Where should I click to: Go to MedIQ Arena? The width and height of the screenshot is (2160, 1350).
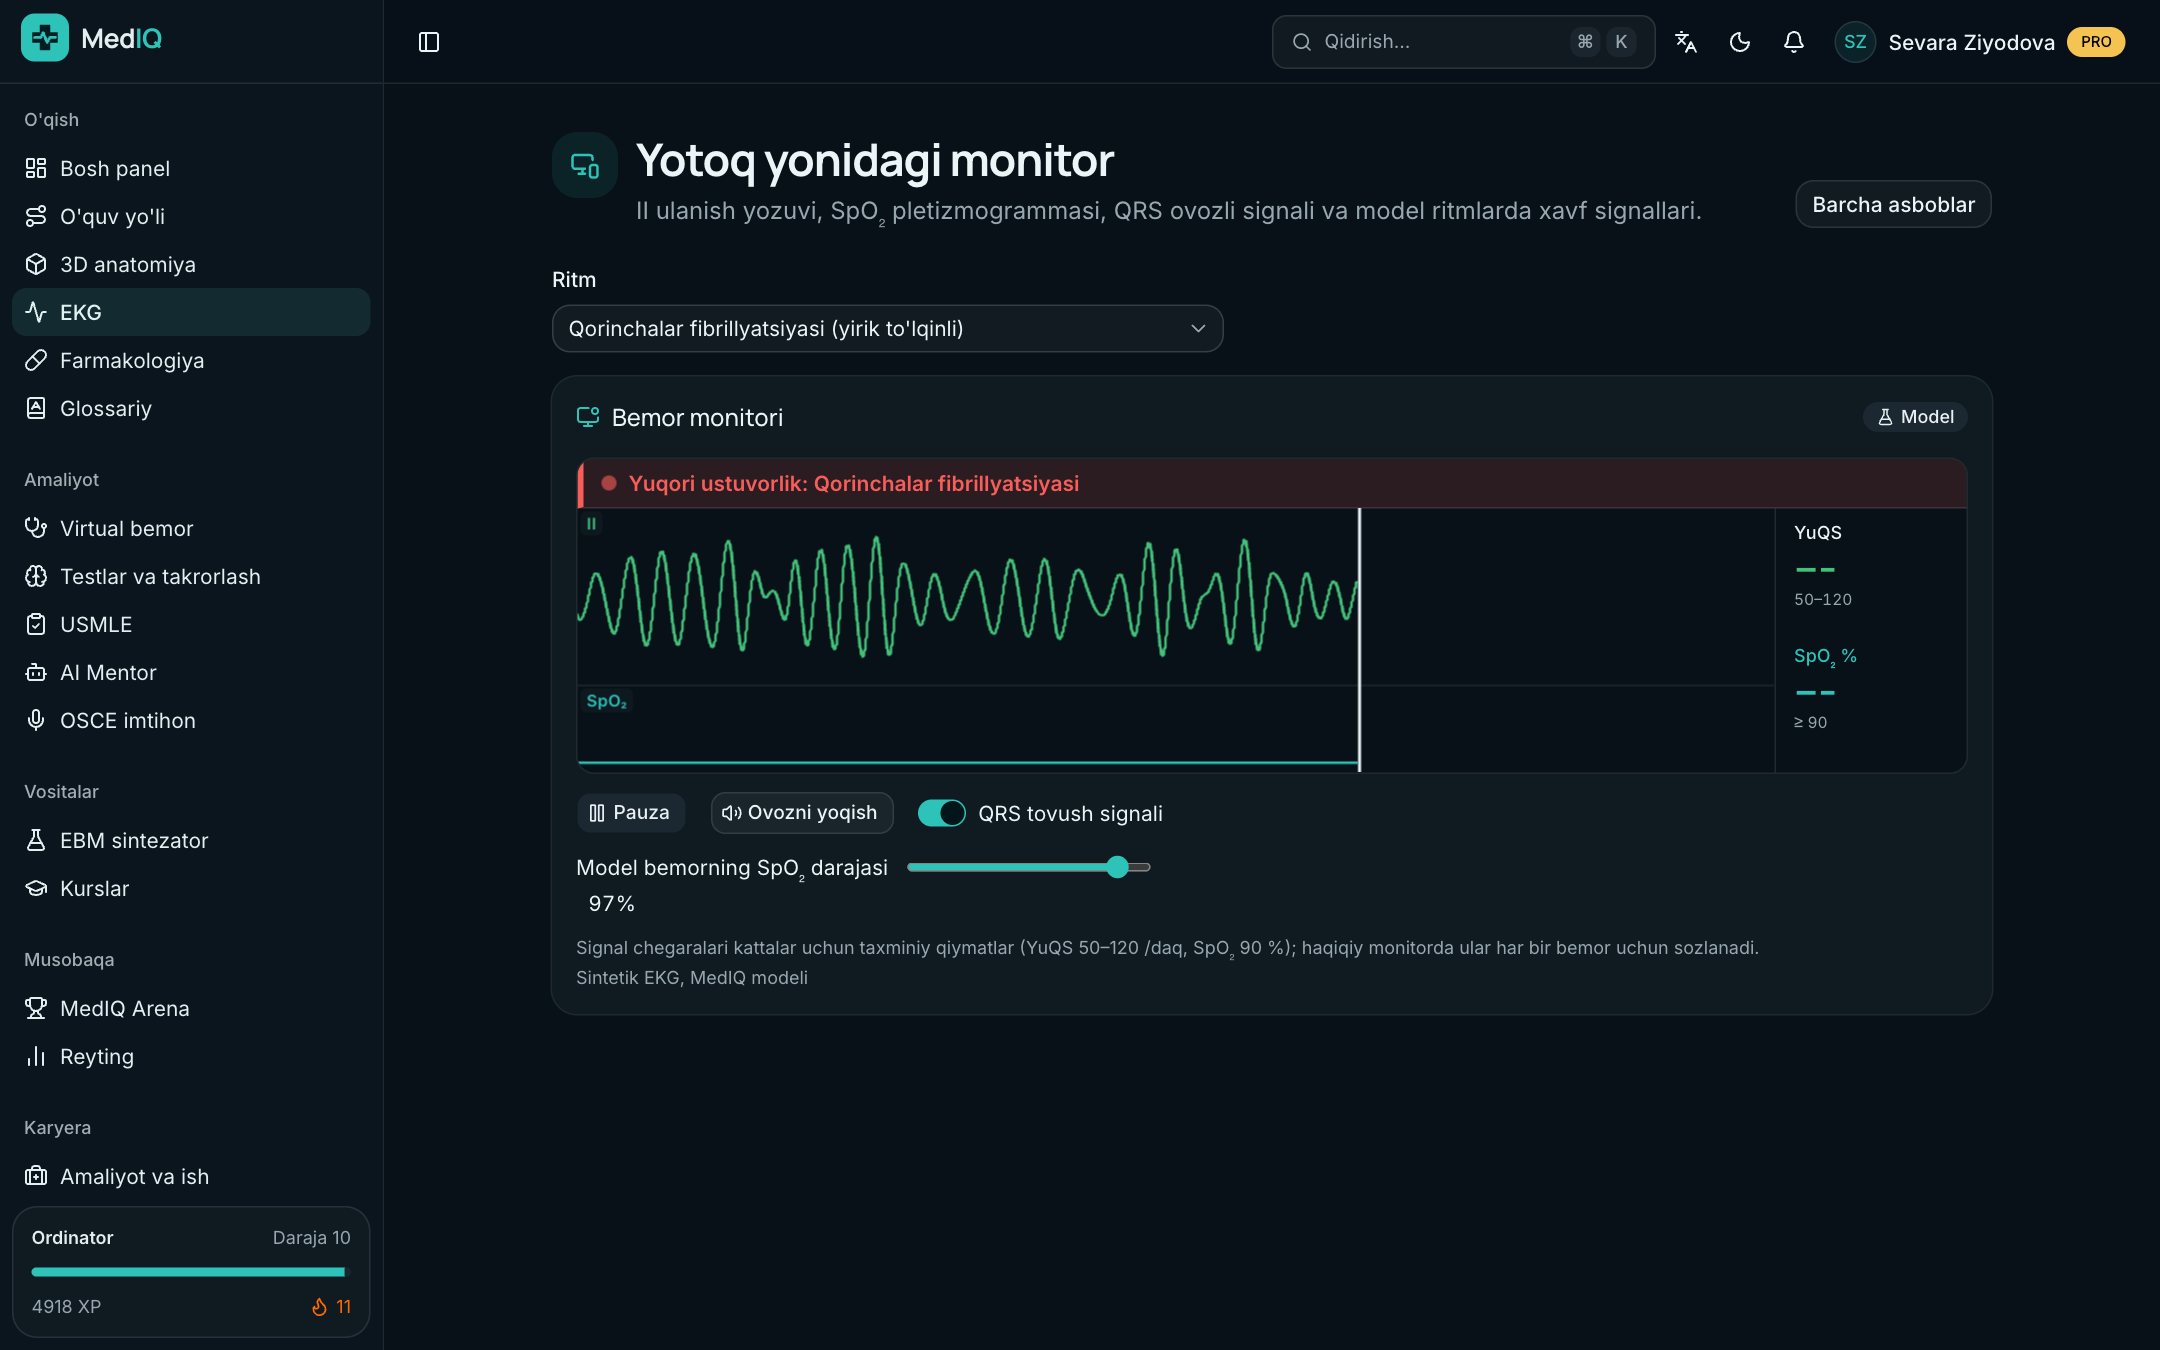click(191, 1008)
